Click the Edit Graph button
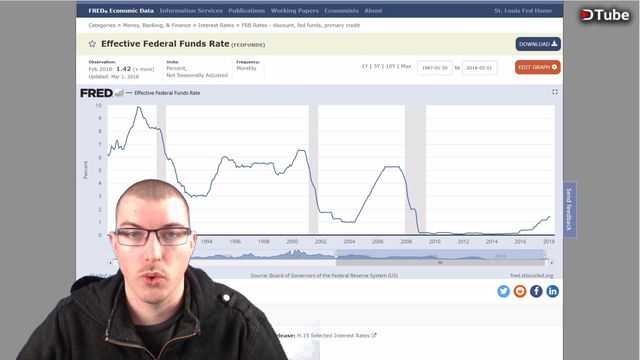 (x=538, y=67)
